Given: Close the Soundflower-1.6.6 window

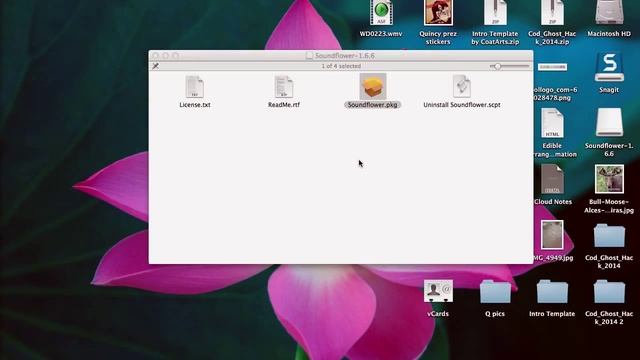Looking at the screenshot, I should tap(156, 56).
